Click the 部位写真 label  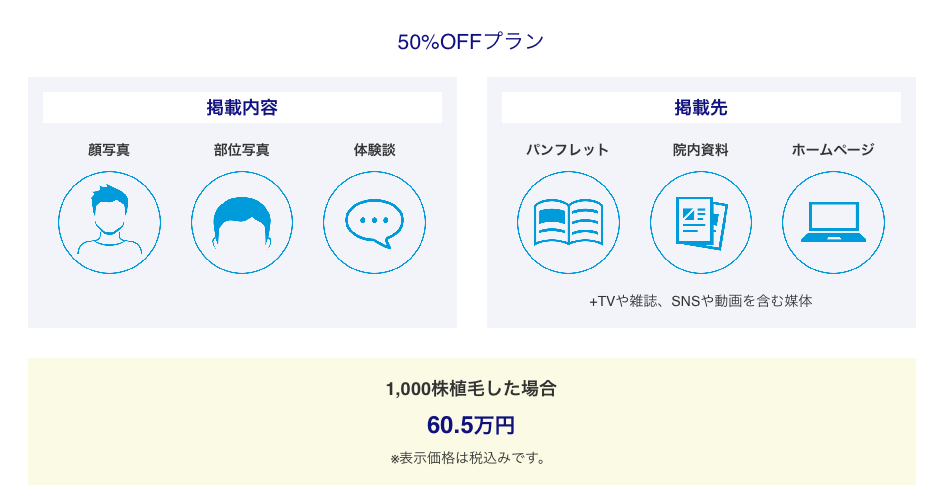point(242,150)
